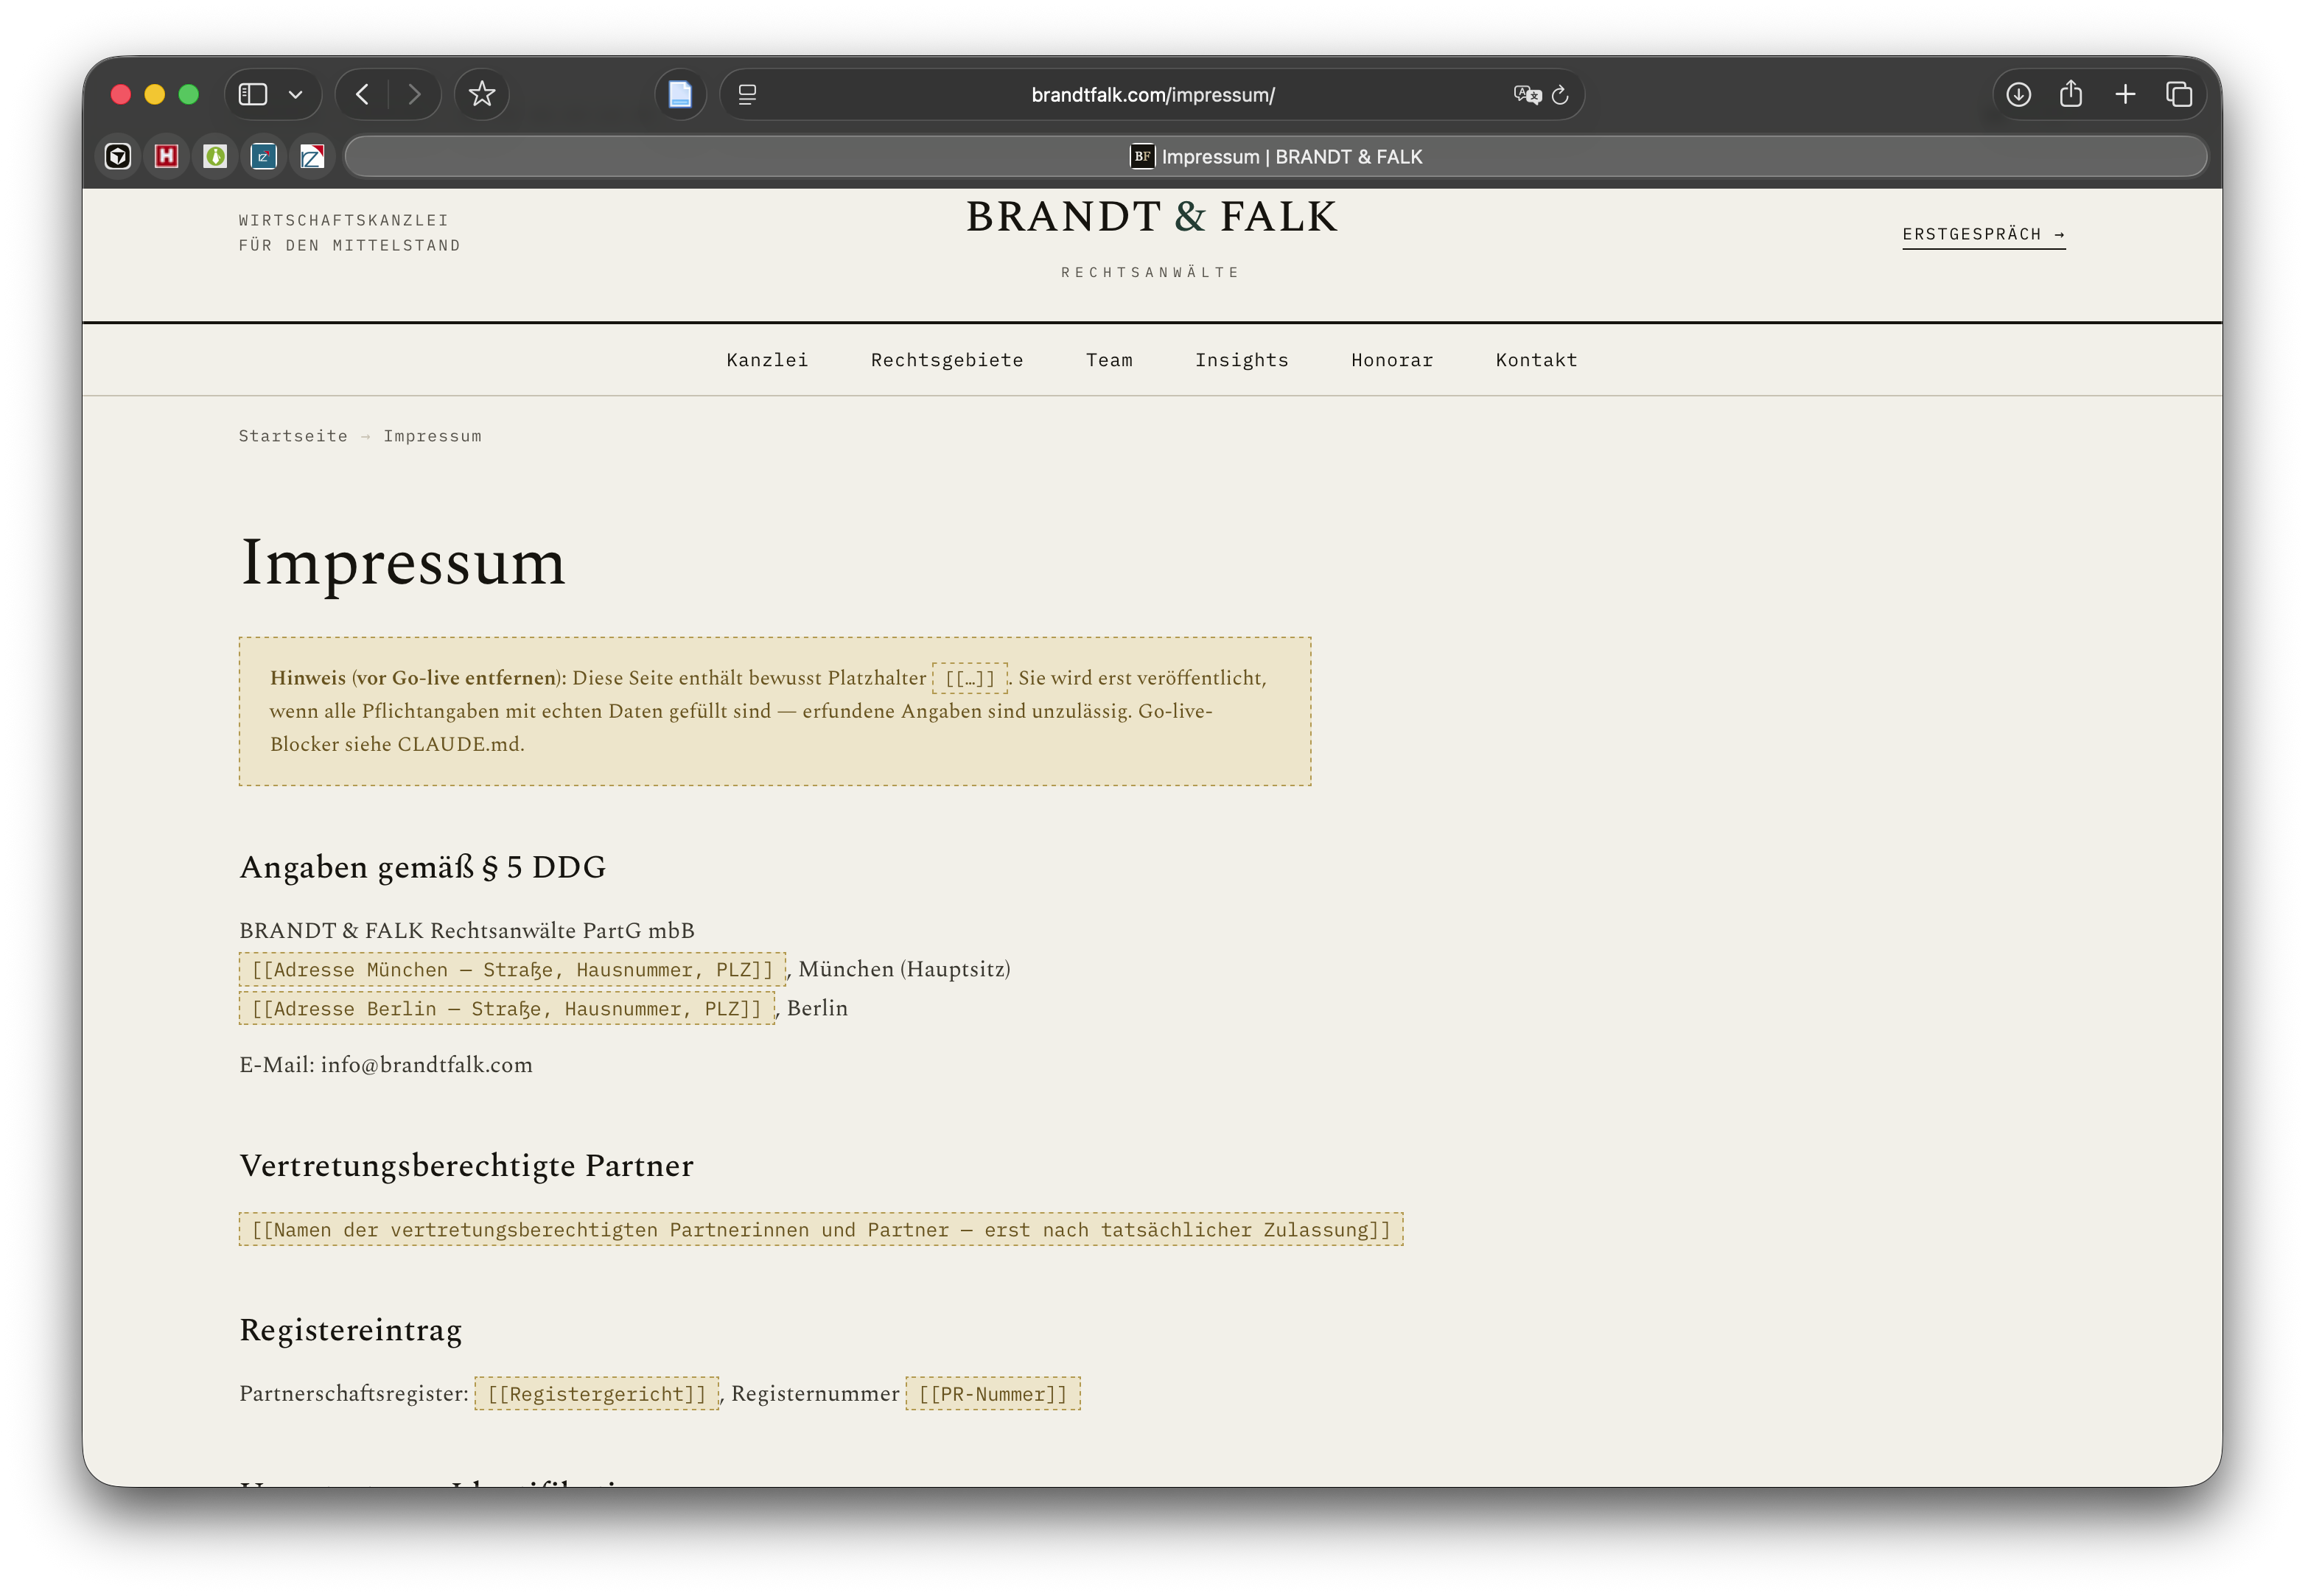Image resolution: width=2305 pixels, height=1596 pixels.
Task: Click the [[PR-Nummer]] placeholder
Action: [x=993, y=1394]
